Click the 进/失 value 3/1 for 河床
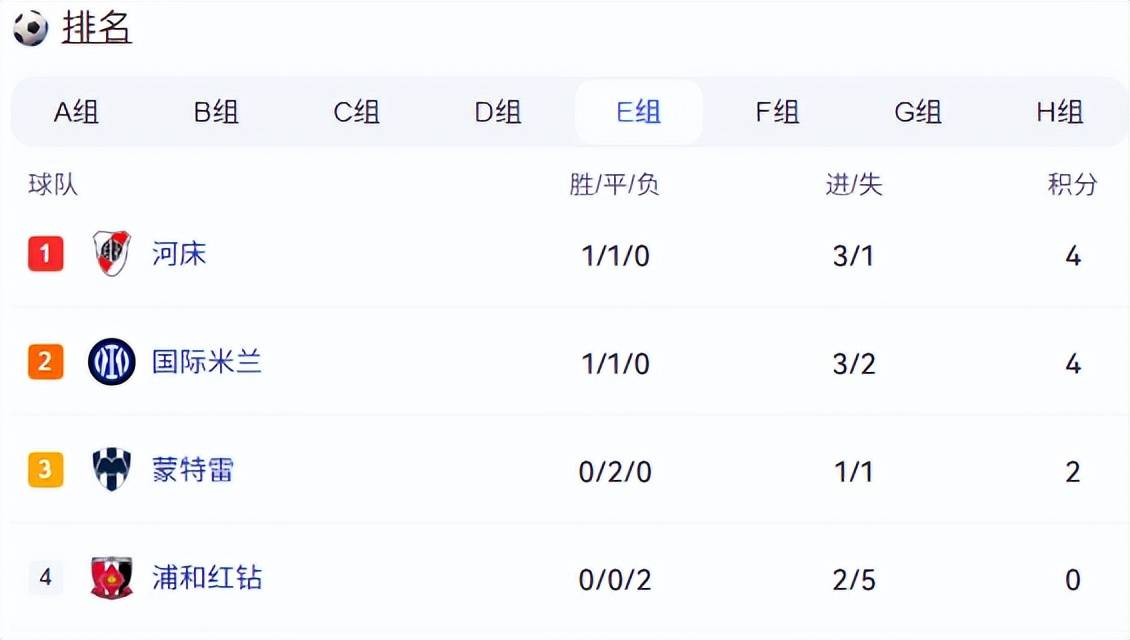Image resolution: width=1130 pixels, height=640 pixels. pyautogui.click(x=855, y=253)
